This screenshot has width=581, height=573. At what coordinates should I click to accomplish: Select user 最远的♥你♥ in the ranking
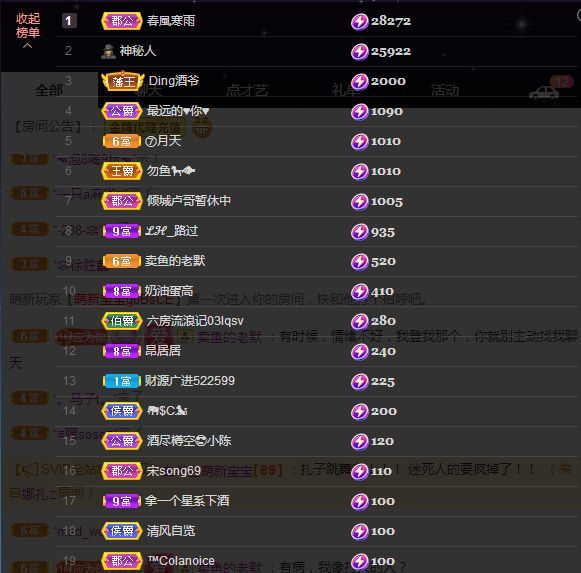coord(178,110)
